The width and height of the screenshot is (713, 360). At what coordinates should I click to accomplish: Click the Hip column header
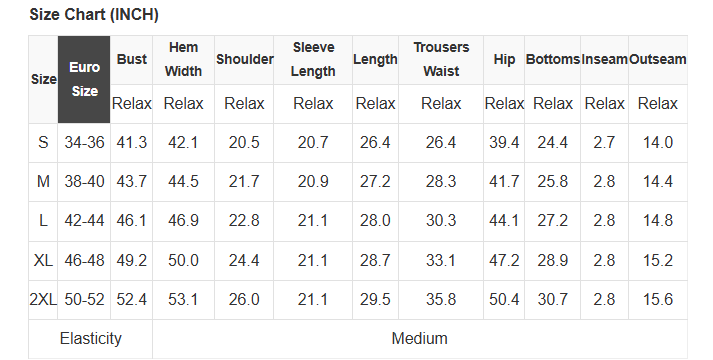point(504,60)
